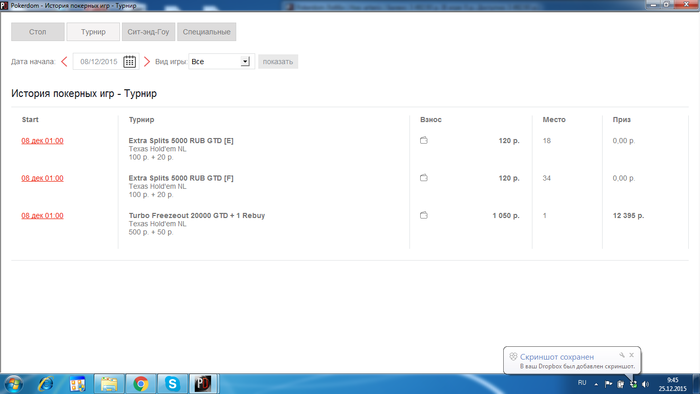Close the Dropbox screenshot notification
Screen dimensions: 700x394
[631, 355]
